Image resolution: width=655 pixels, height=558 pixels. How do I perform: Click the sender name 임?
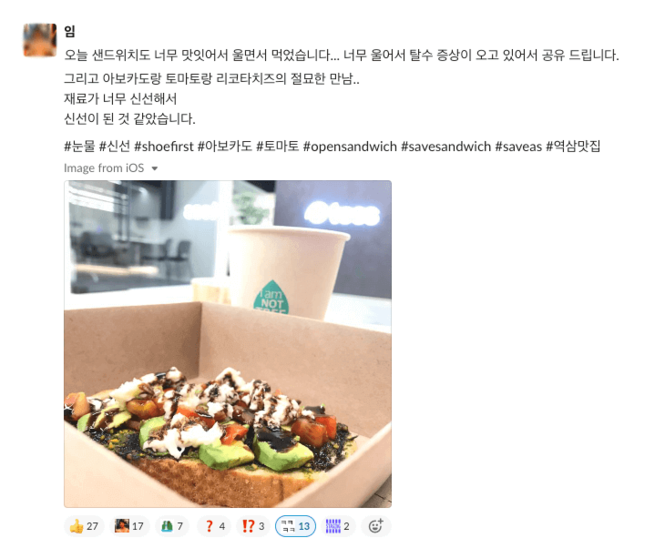(69, 31)
